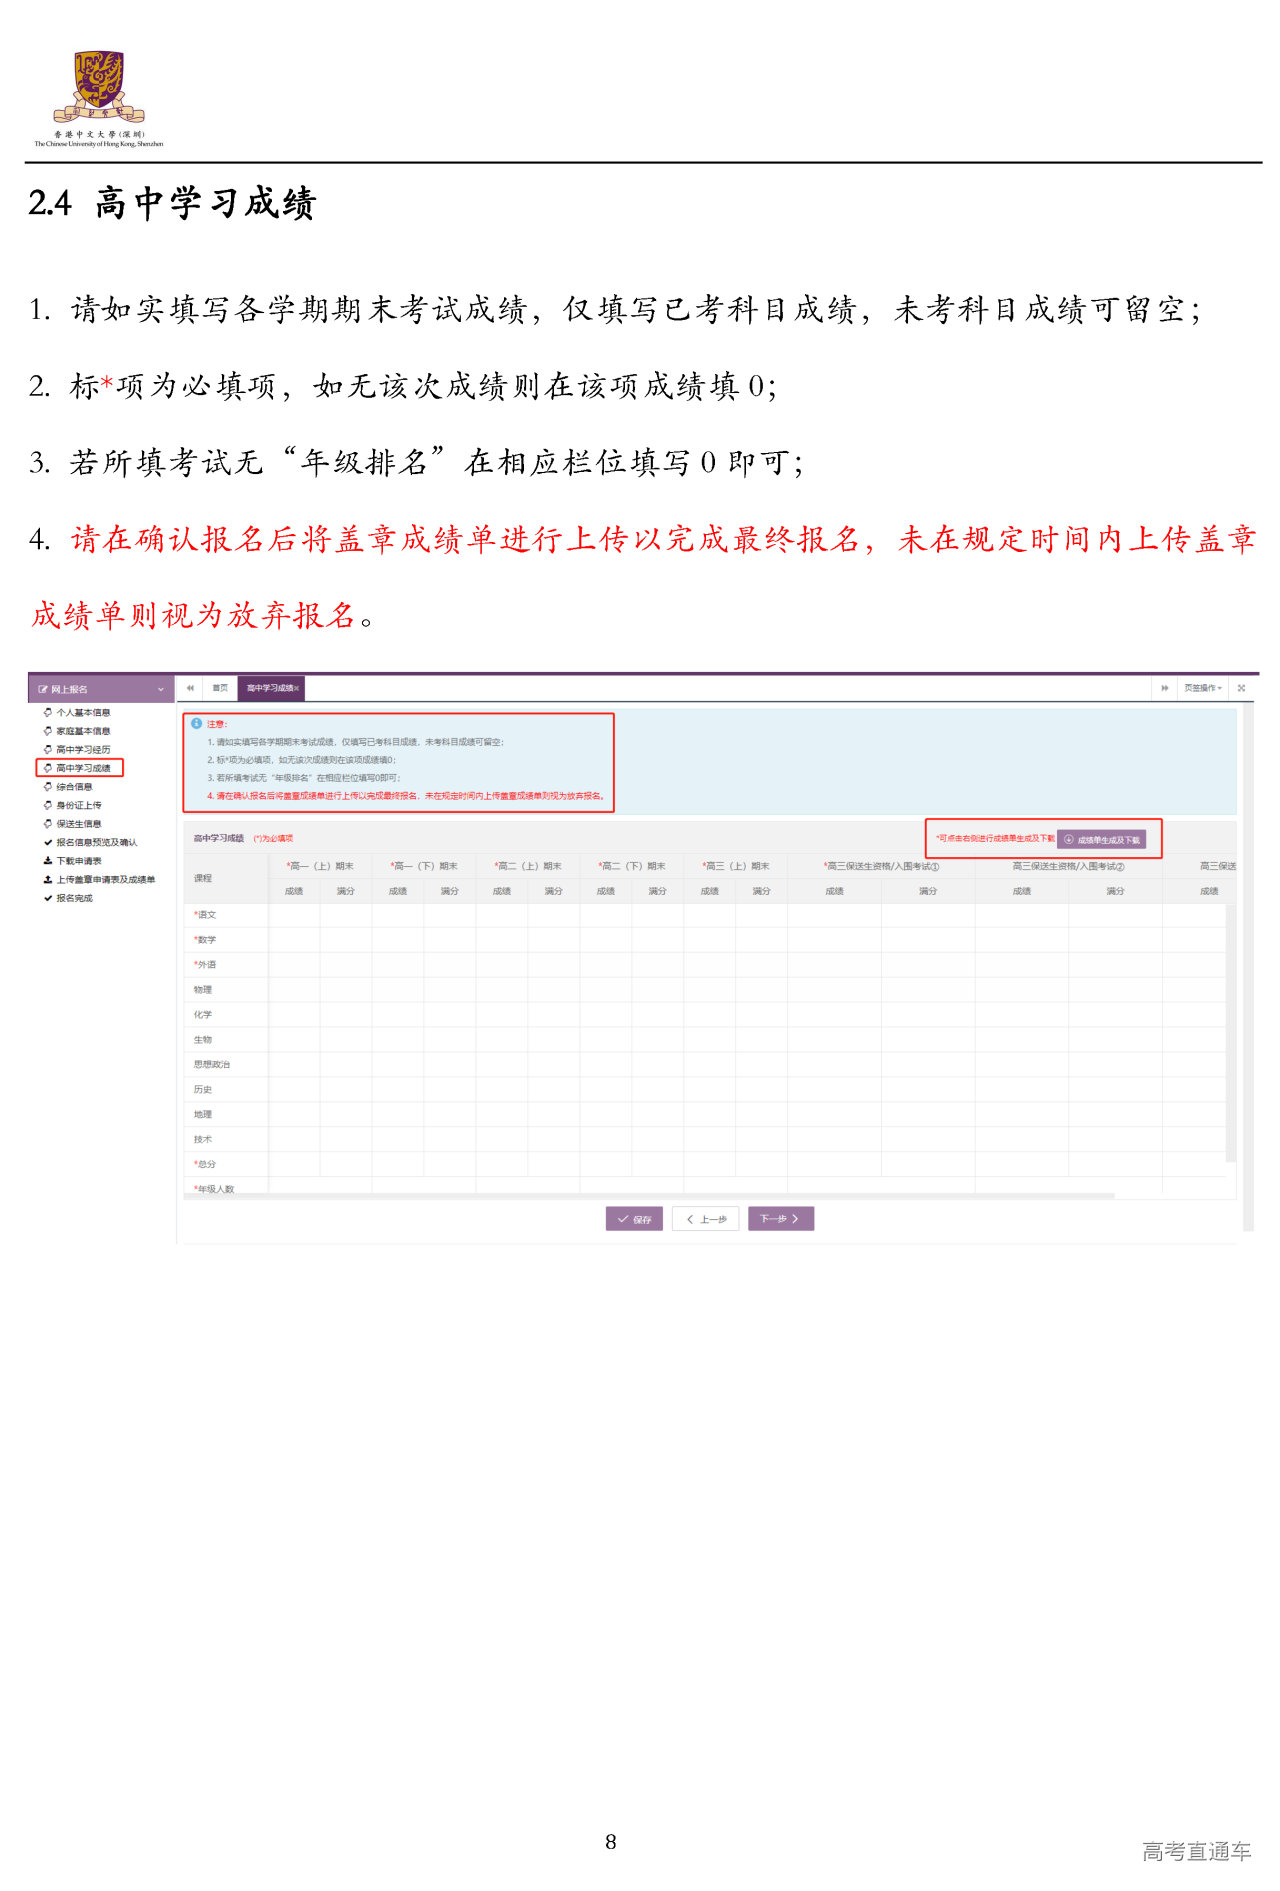1280x1891 pixels.
Task: Open the 页签操作 dropdown
Action: (x=1203, y=688)
